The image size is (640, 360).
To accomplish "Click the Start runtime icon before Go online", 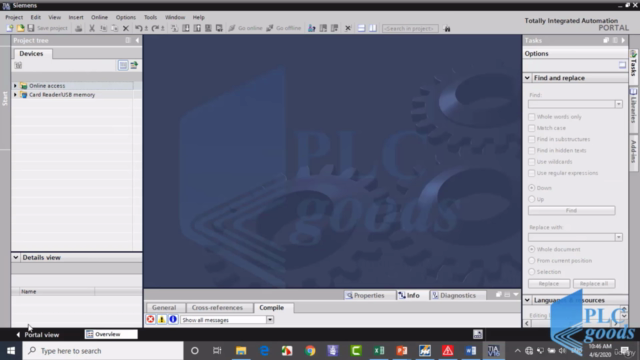I will (x=219, y=28).
